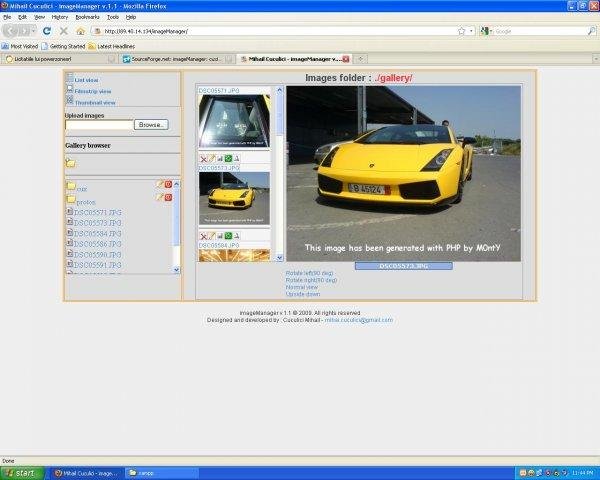
Task: Click the filmstrip scrollbar down arrow
Action: (279, 258)
